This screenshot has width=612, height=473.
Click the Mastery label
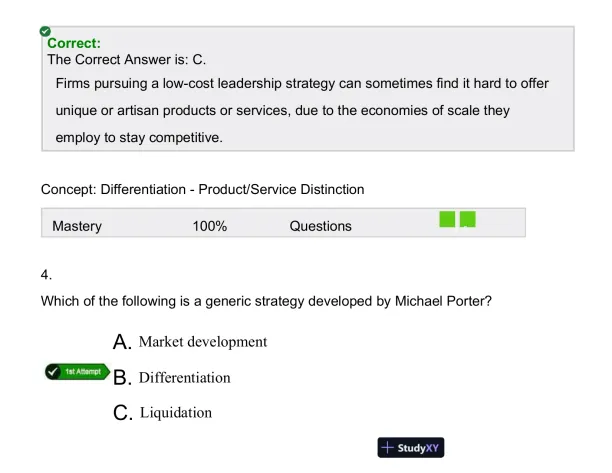pyautogui.click(x=77, y=226)
